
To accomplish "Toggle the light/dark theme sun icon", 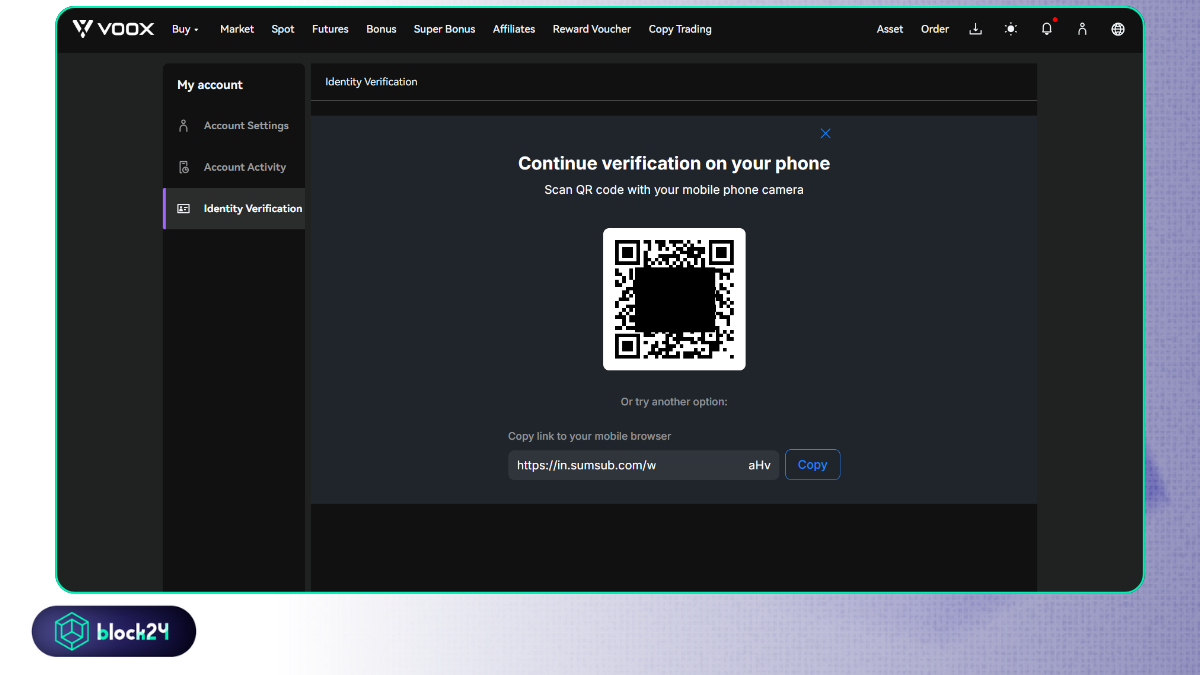I will (x=1011, y=29).
